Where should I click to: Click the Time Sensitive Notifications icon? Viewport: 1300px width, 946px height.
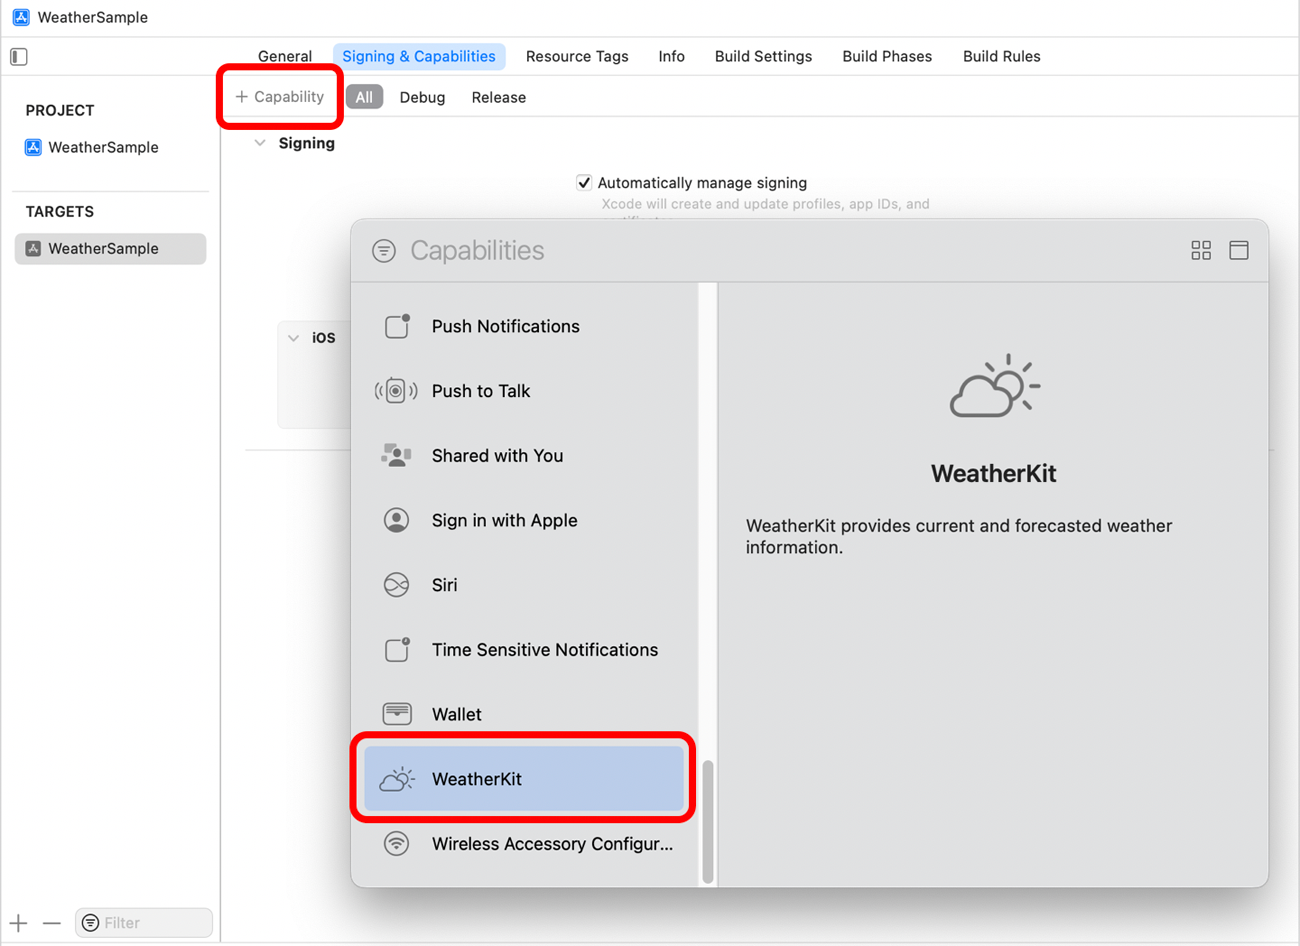(x=397, y=650)
